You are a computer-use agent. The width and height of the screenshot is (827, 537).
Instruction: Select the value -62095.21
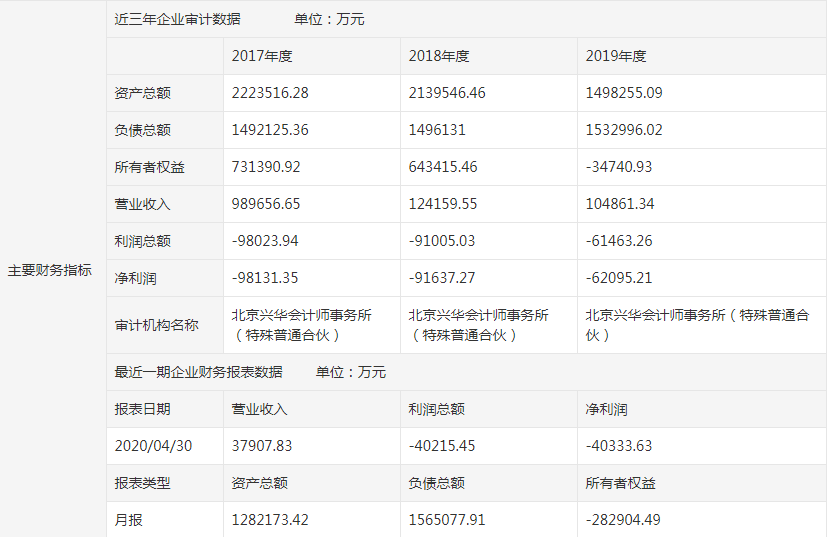pyautogui.click(x=619, y=277)
